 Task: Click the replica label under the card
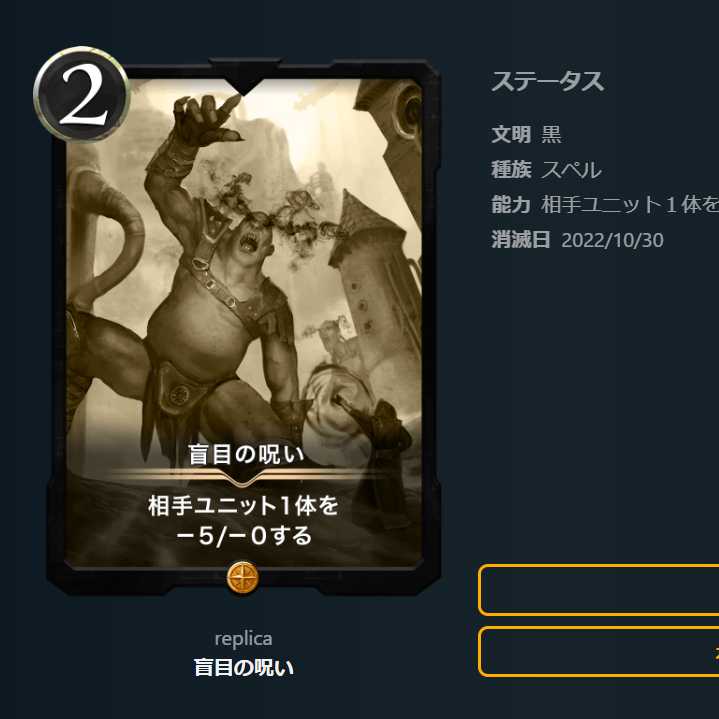[x=243, y=639]
